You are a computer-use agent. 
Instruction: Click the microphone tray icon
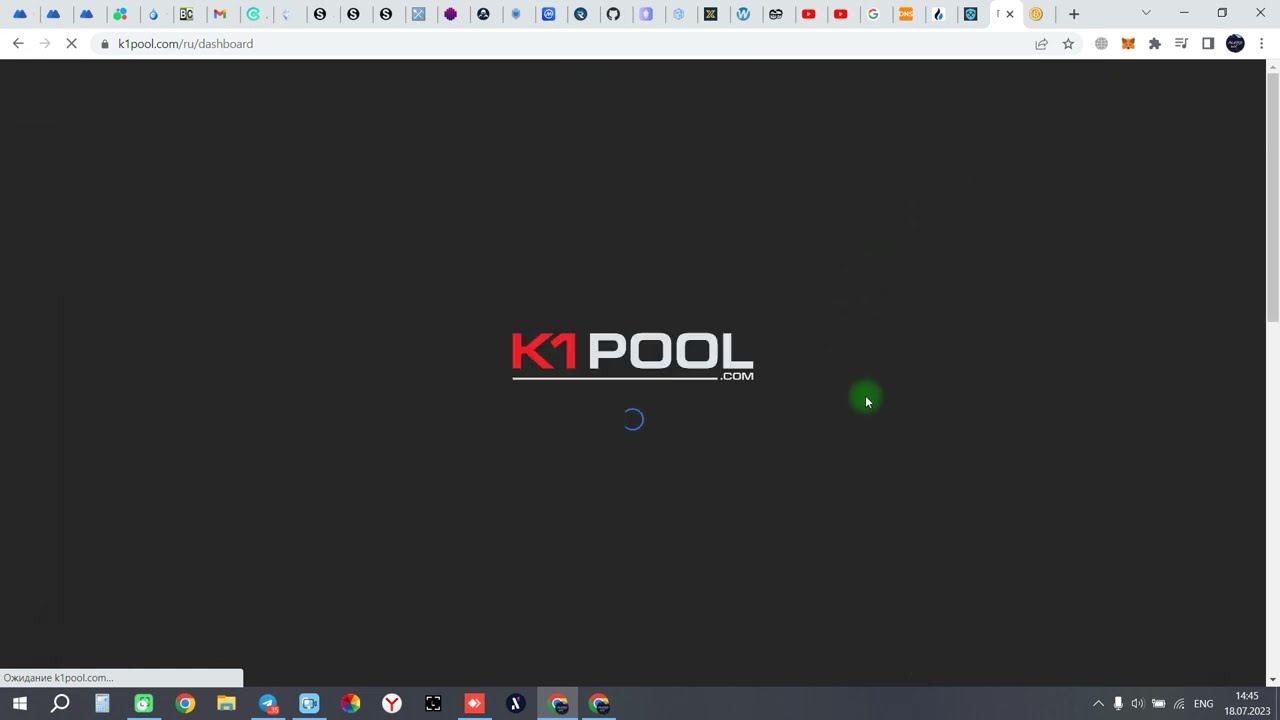1118,704
